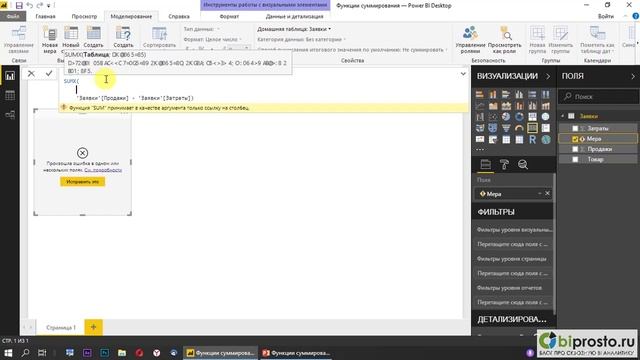Click the Исправить это button
The image size is (640, 360).
click(82, 182)
